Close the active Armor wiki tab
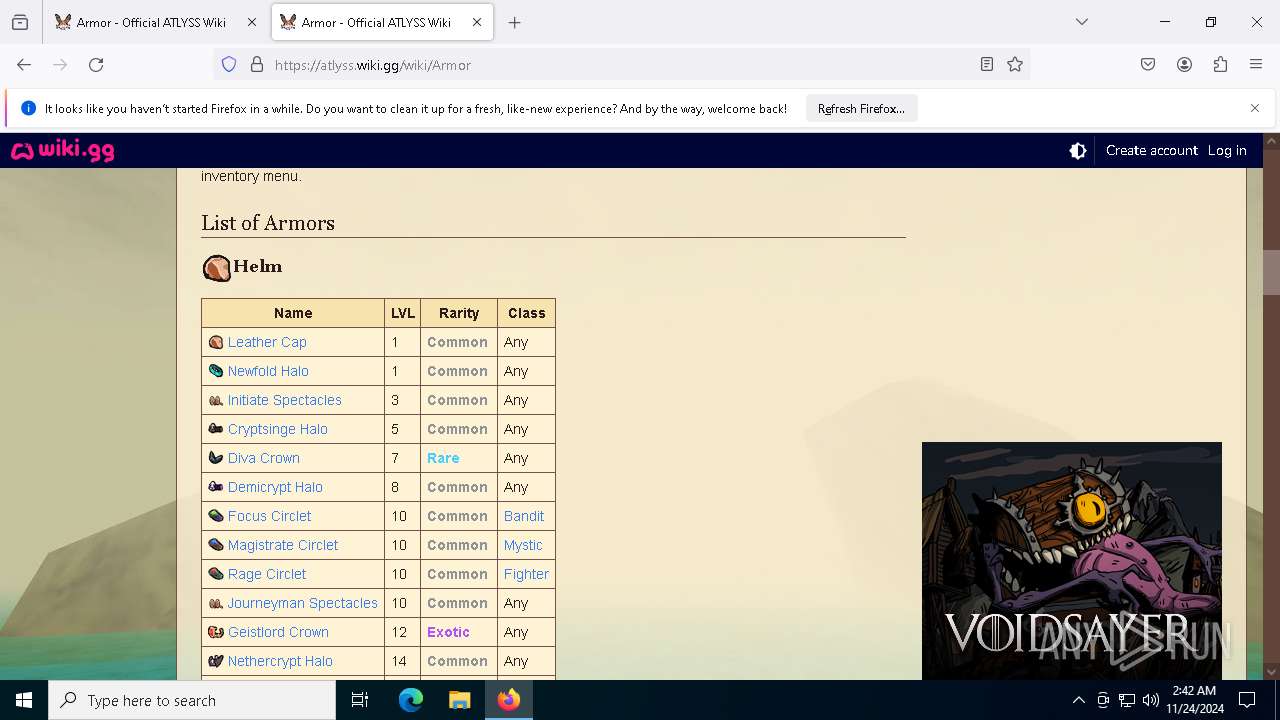Image resolution: width=1280 pixels, height=720 pixels. click(x=477, y=22)
